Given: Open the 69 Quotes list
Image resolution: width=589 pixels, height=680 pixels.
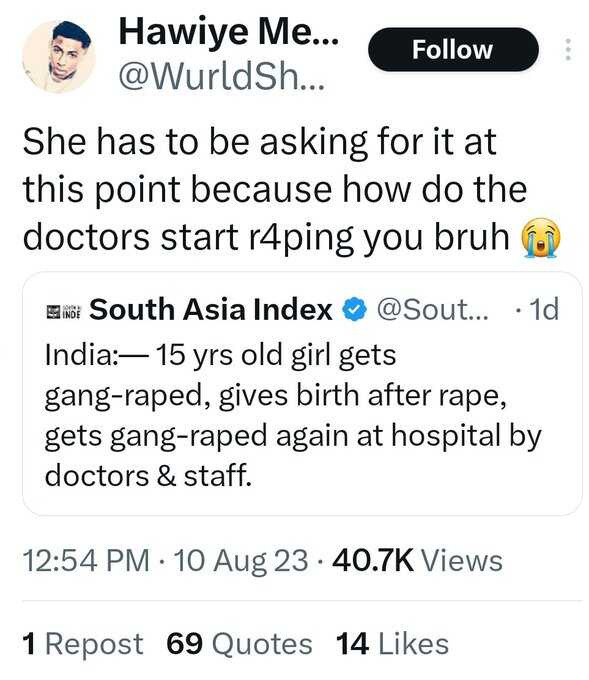Looking at the screenshot, I should click(x=239, y=644).
